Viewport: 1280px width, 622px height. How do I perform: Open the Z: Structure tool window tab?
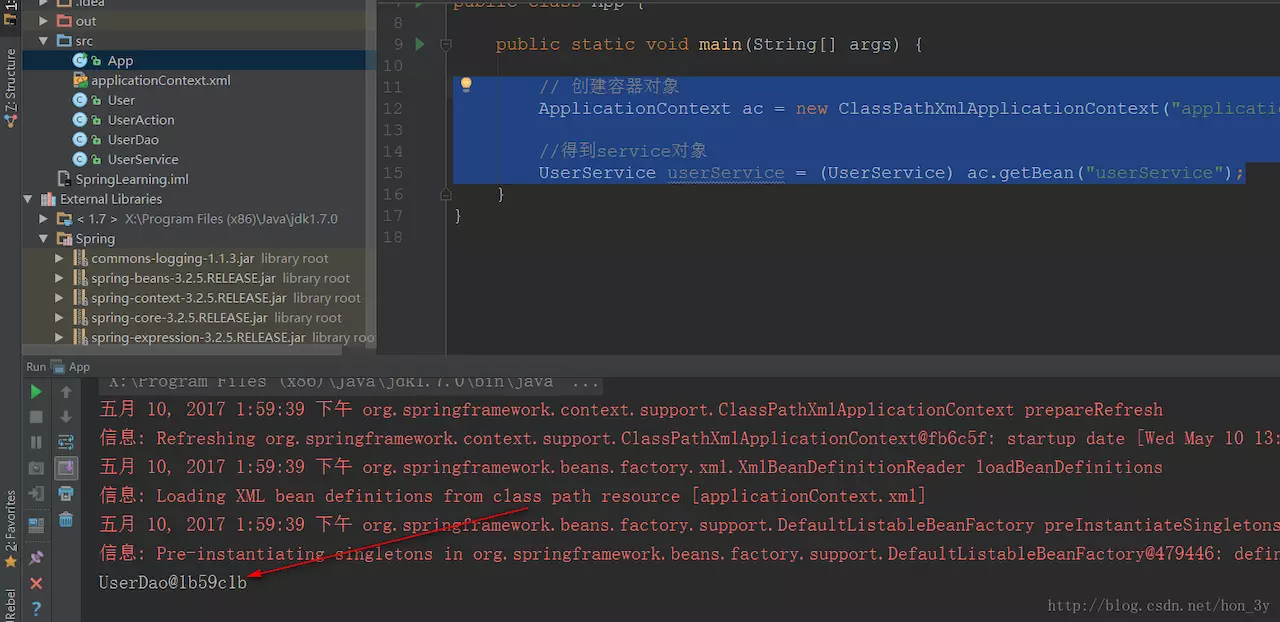(11, 87)
